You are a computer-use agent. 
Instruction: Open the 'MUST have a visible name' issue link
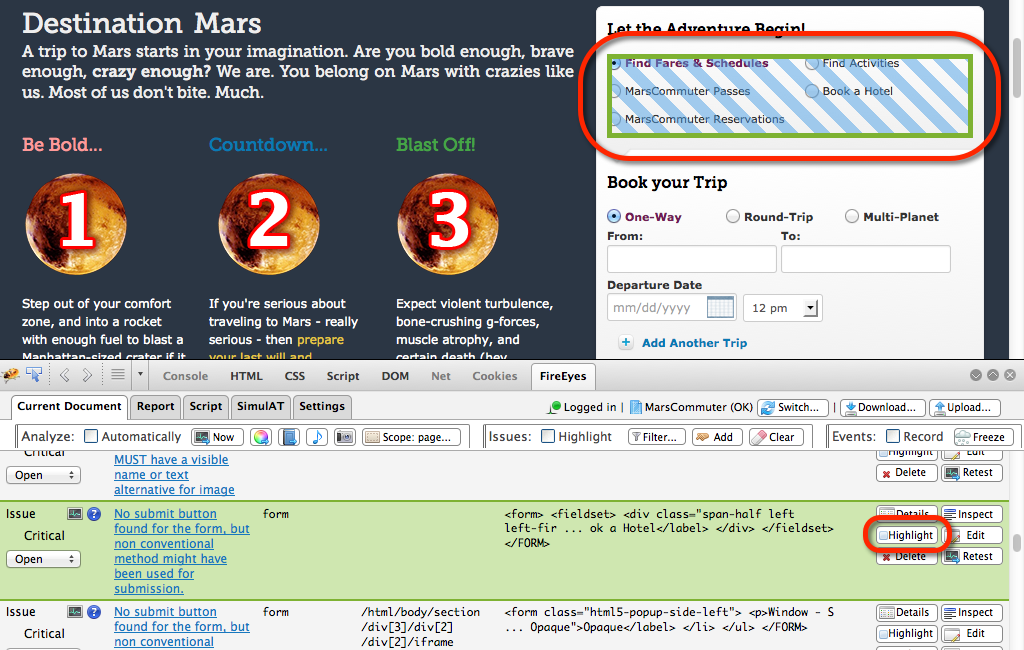click(x=174, y=475)
